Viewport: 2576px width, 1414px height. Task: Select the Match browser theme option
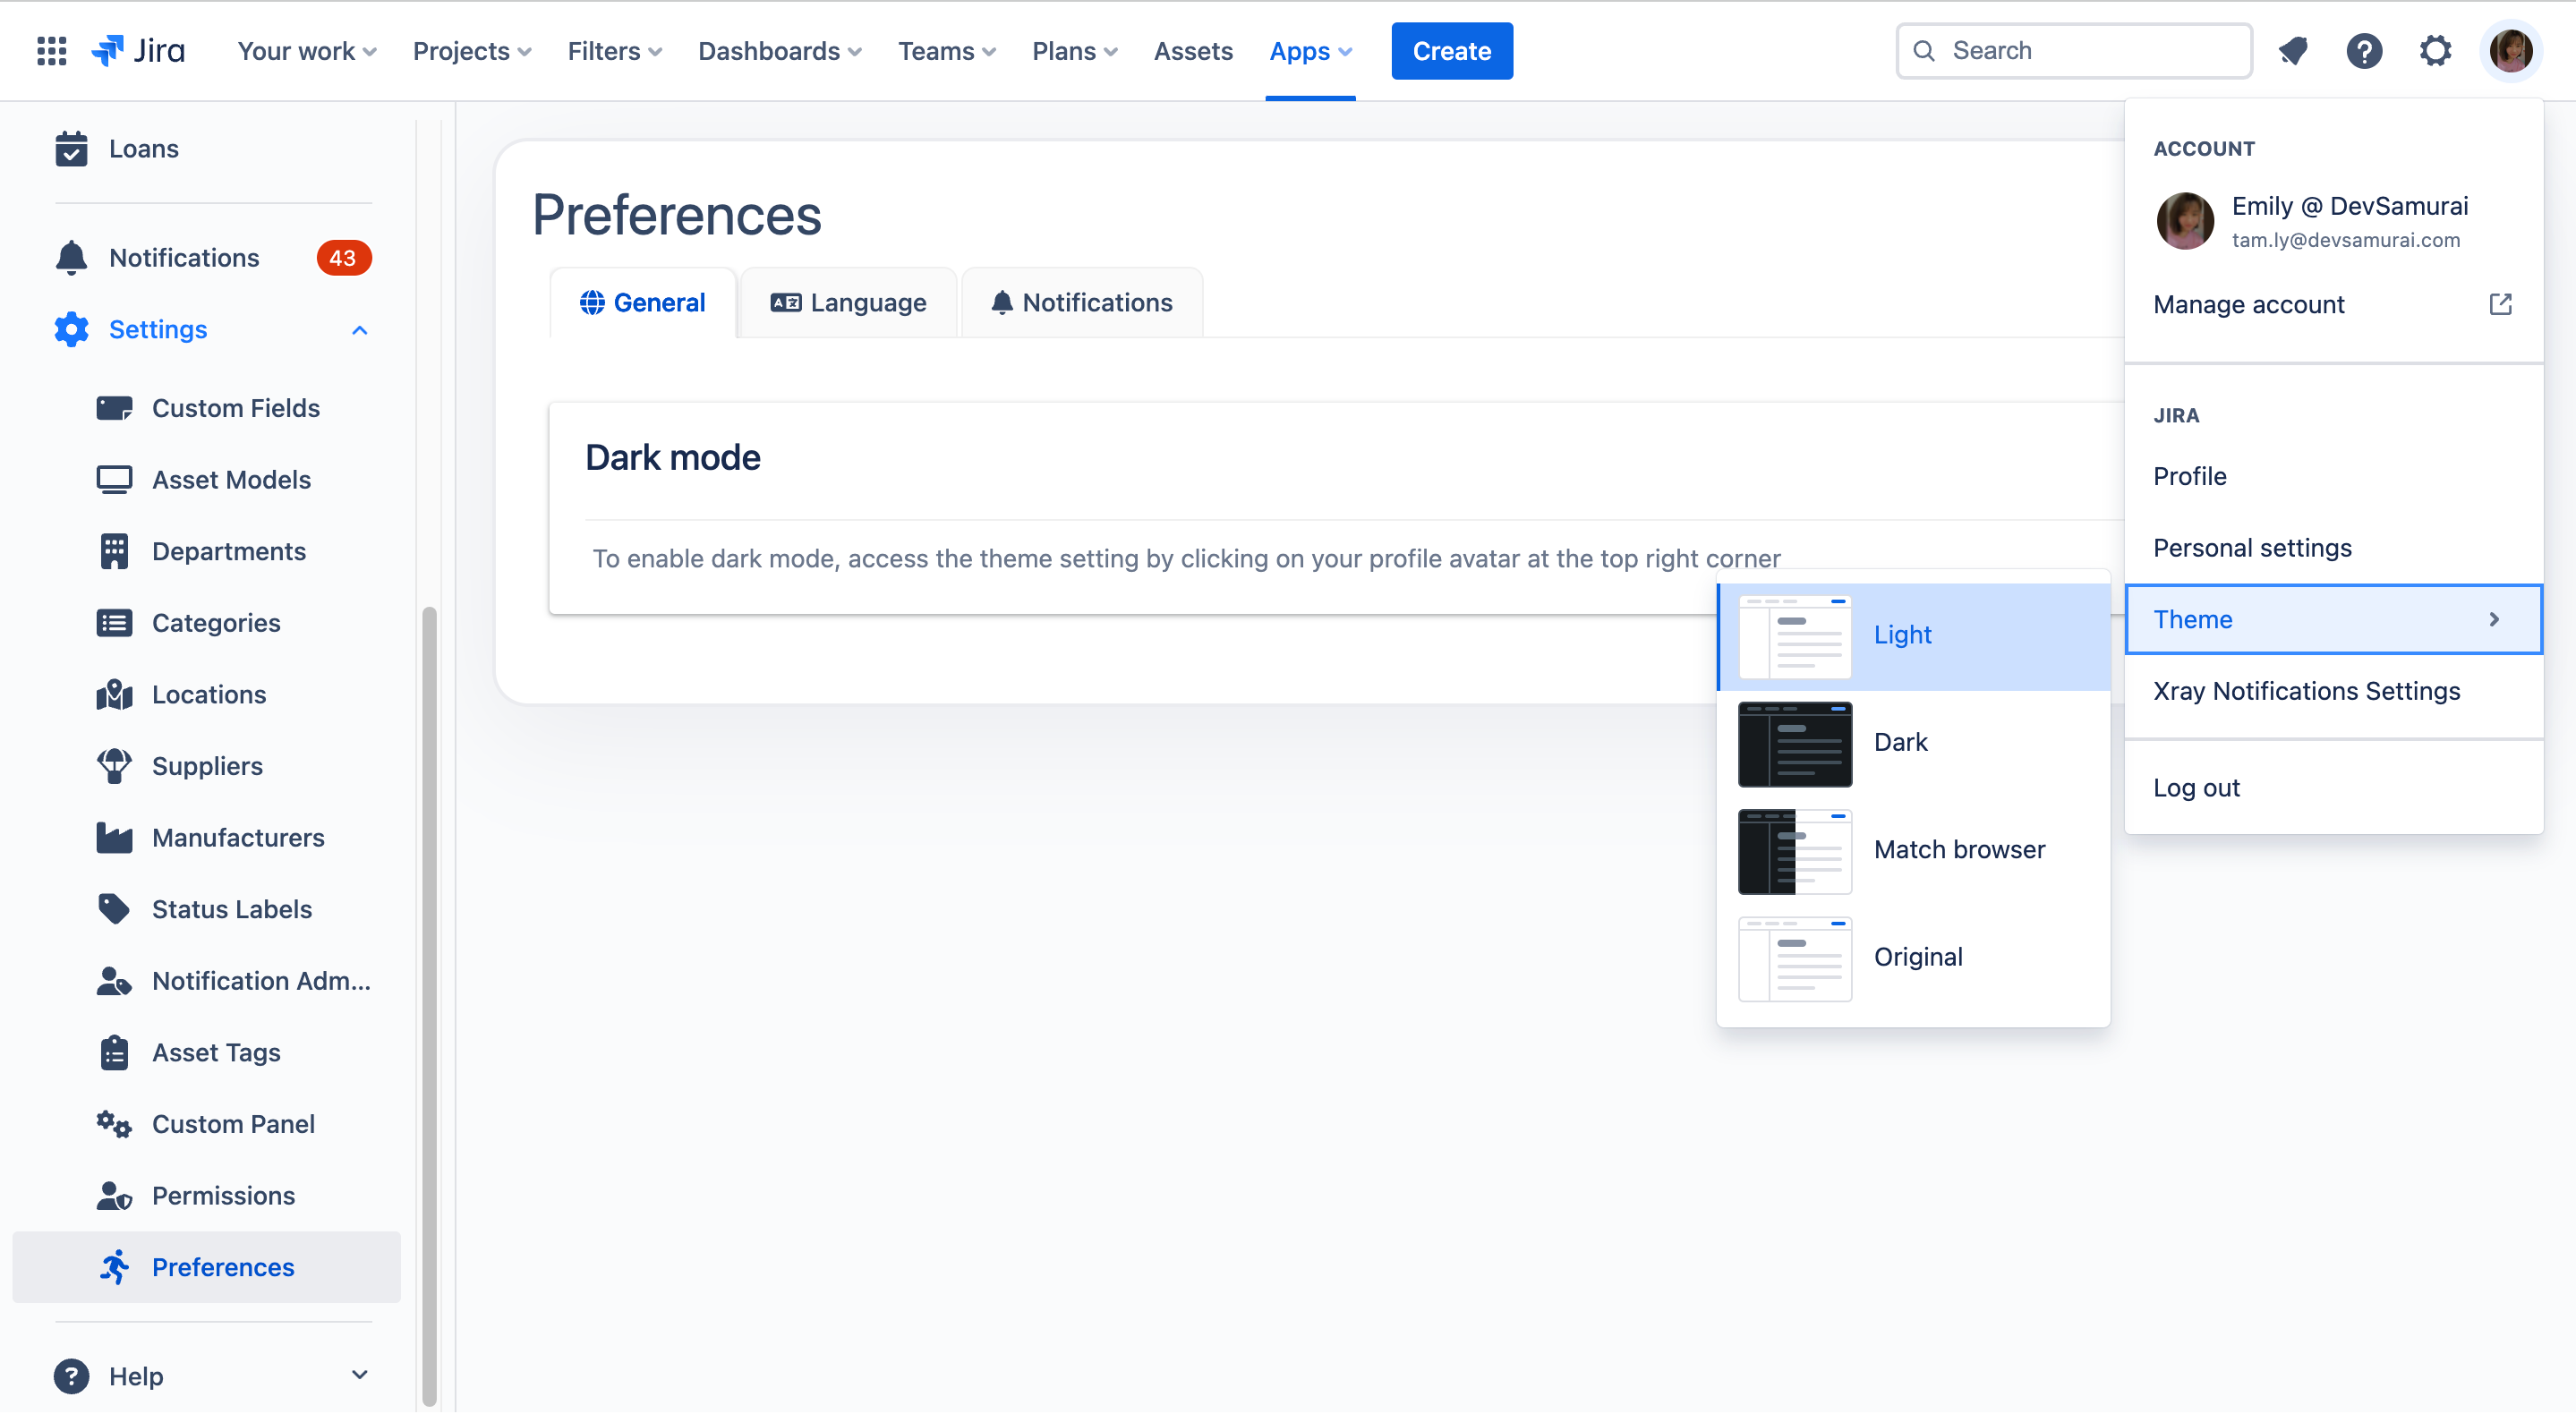pos(1911,848)
